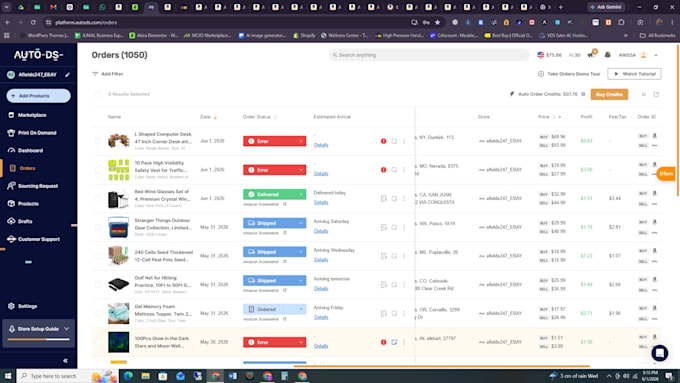Click the orange side tab on right edge

pyautogui.click(x=667, y=174)
